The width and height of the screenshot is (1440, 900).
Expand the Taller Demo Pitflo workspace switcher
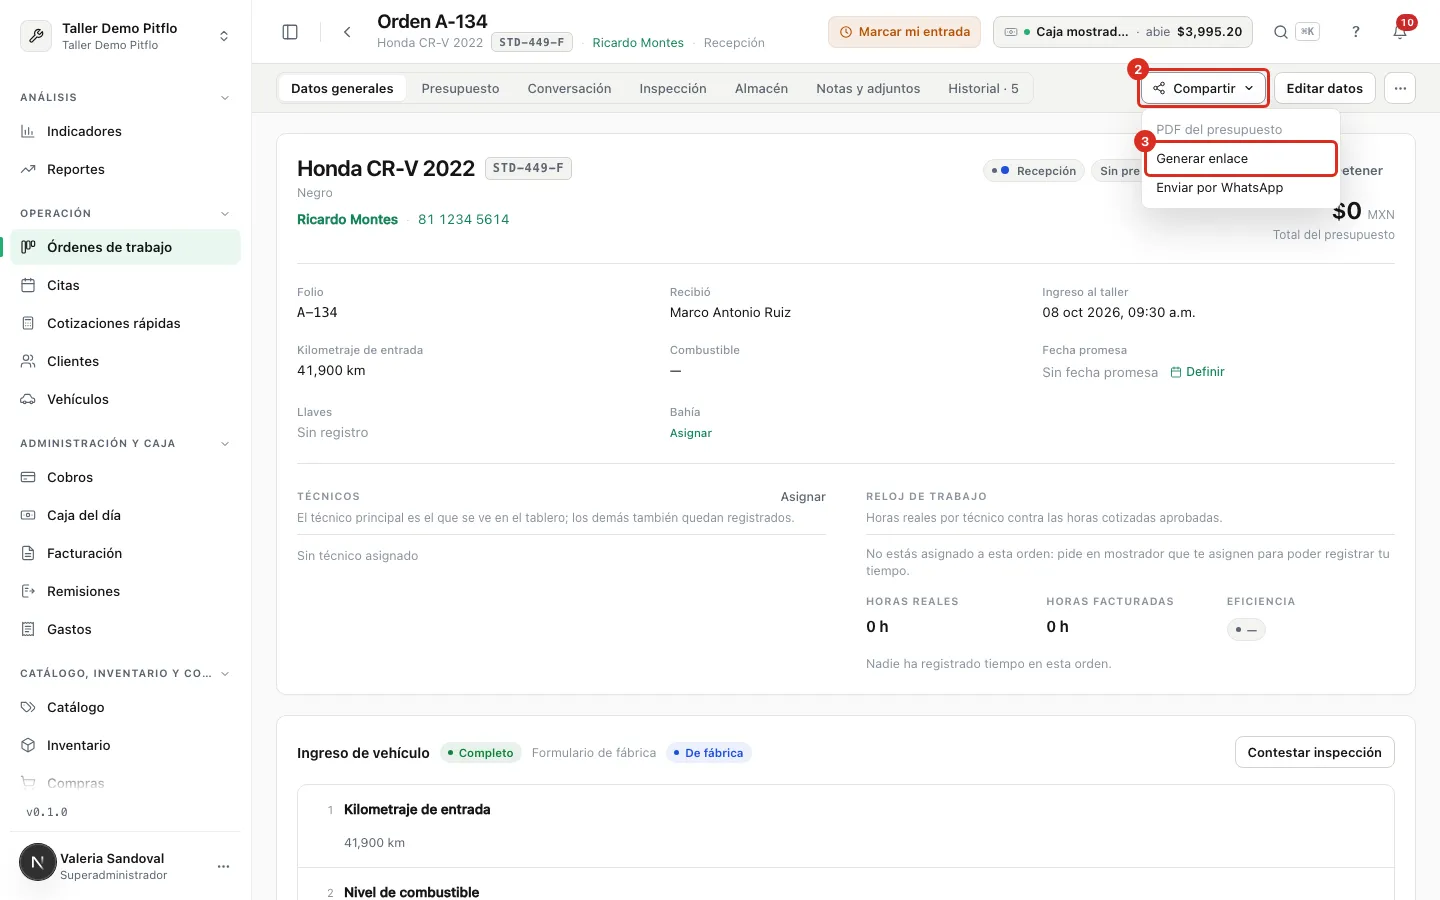(224, 36)
